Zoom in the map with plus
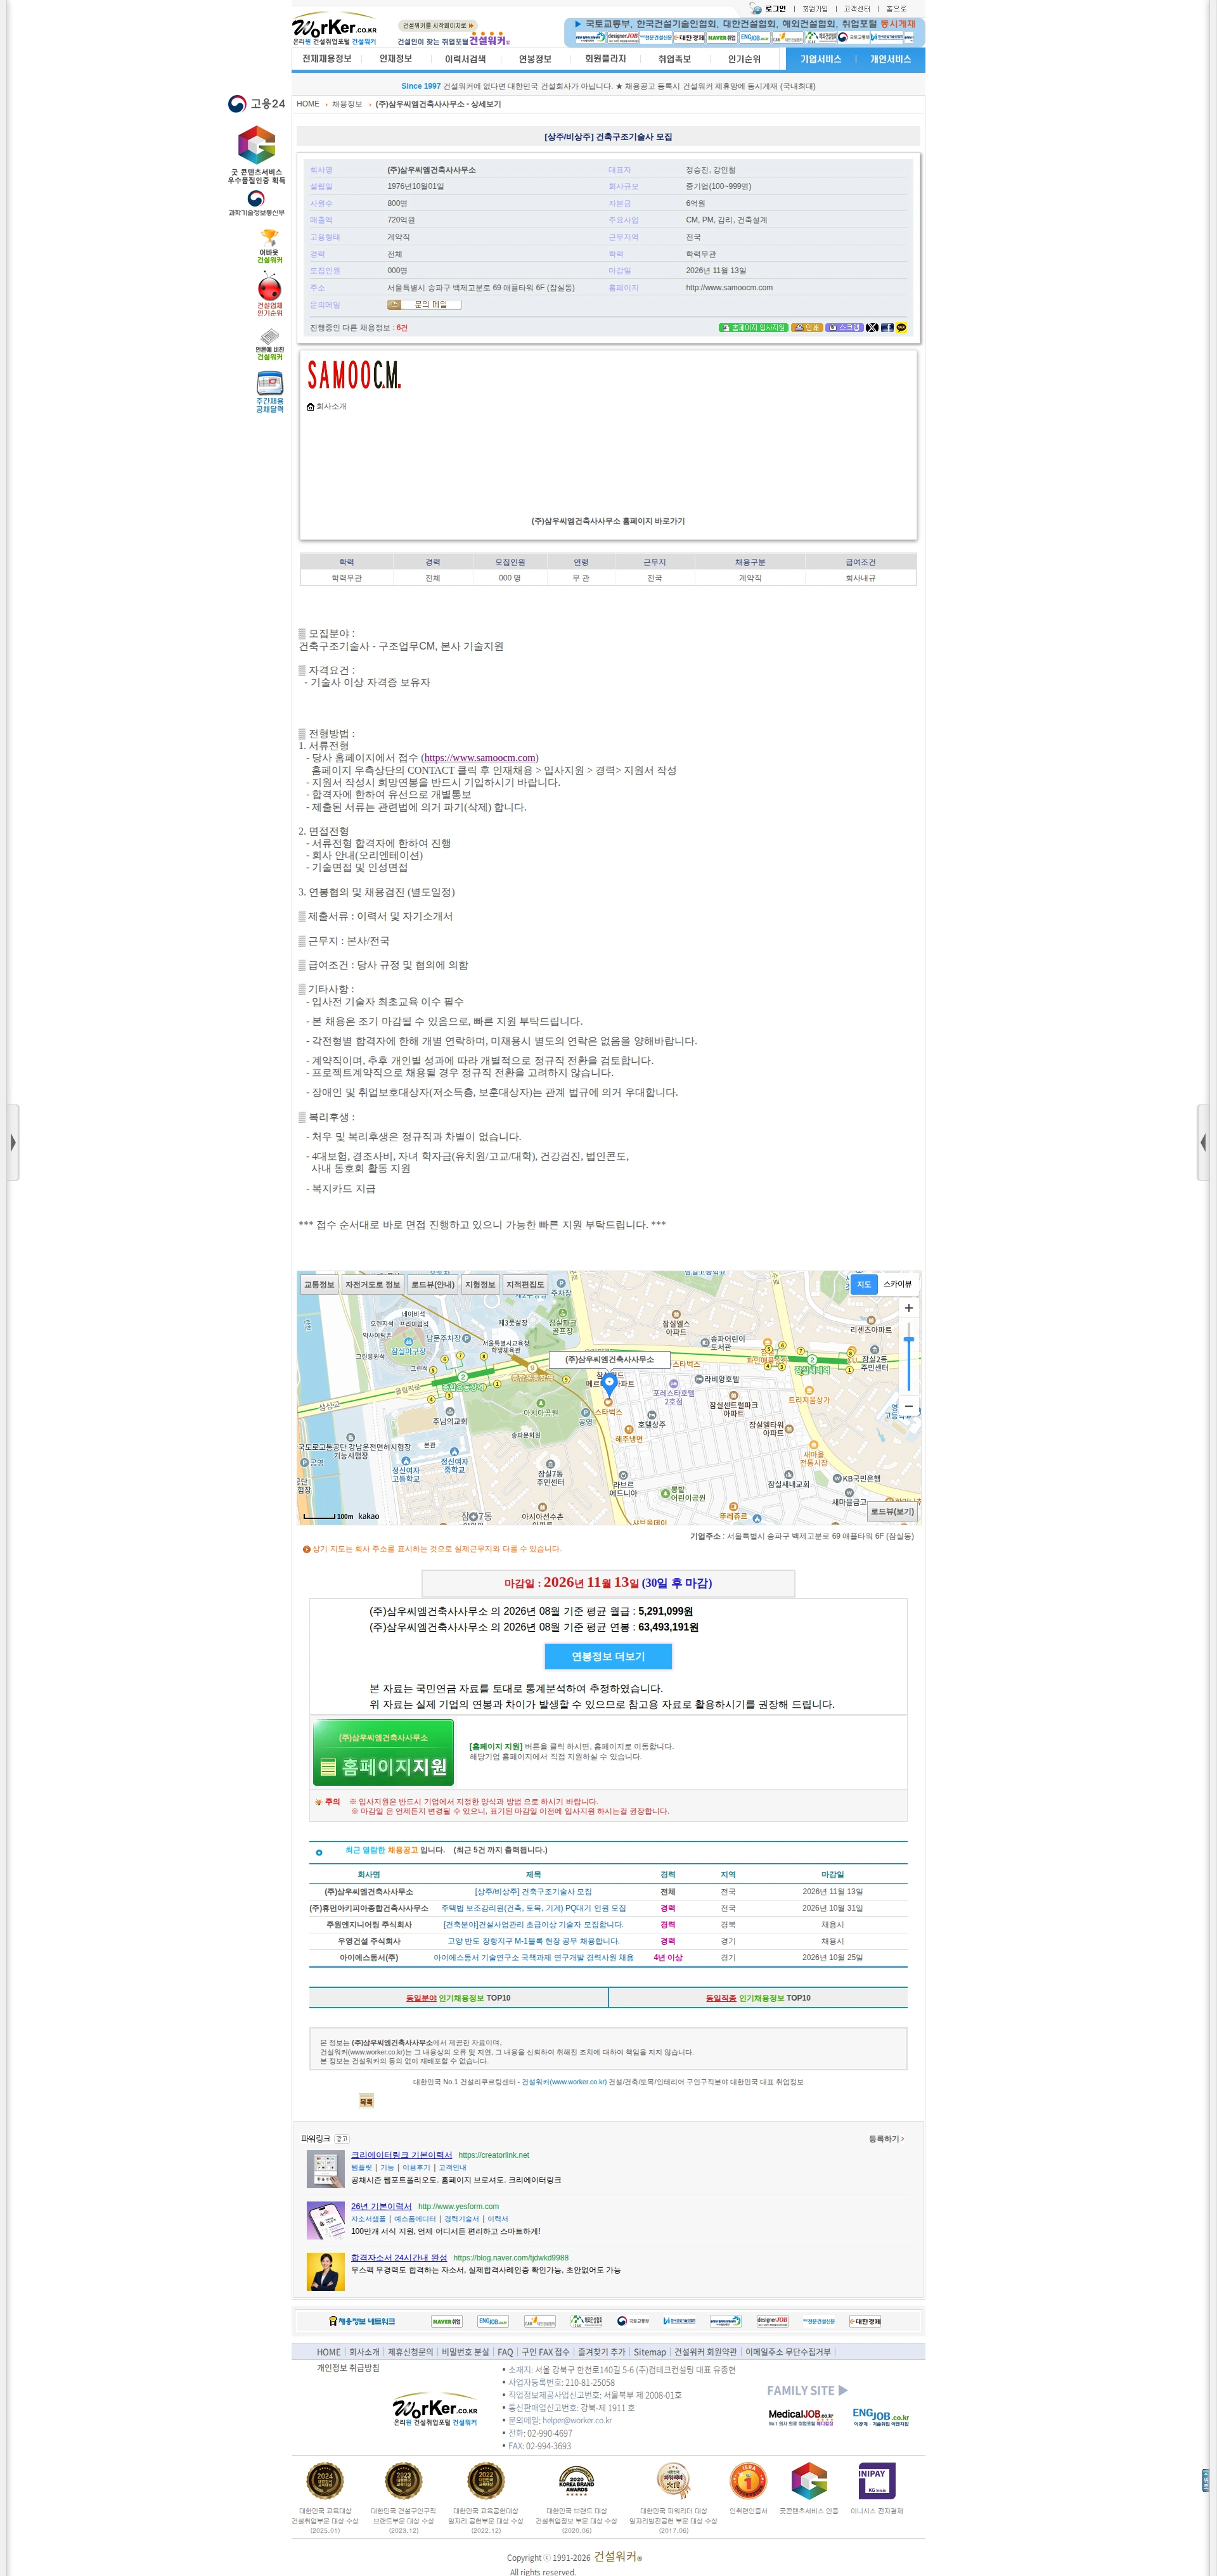1217x2576 pixels. (908, 1308)
